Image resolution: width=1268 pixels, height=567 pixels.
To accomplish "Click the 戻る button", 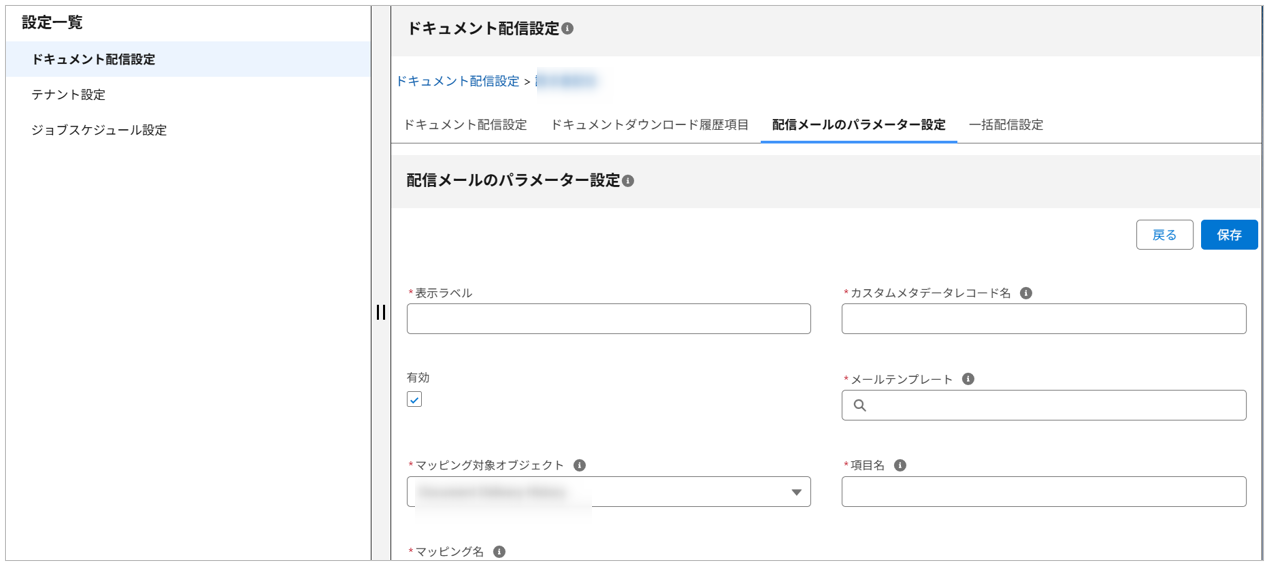I will [1164, 235].
